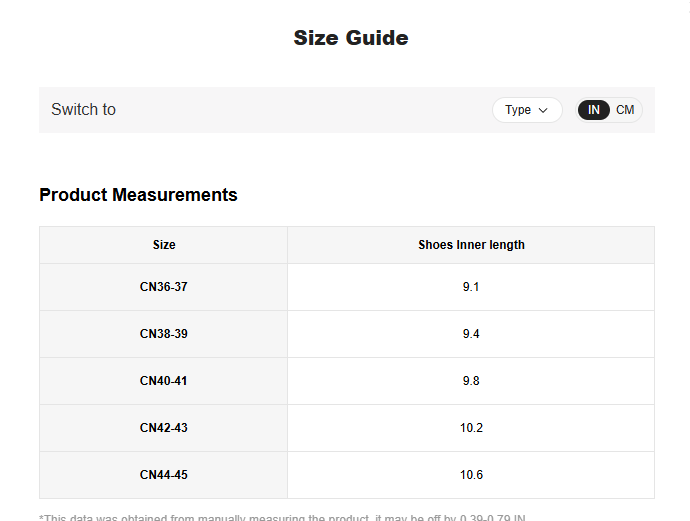690x521 pixels.
Task: Select the CN44-45 size row
Action: tap(164, 475)
